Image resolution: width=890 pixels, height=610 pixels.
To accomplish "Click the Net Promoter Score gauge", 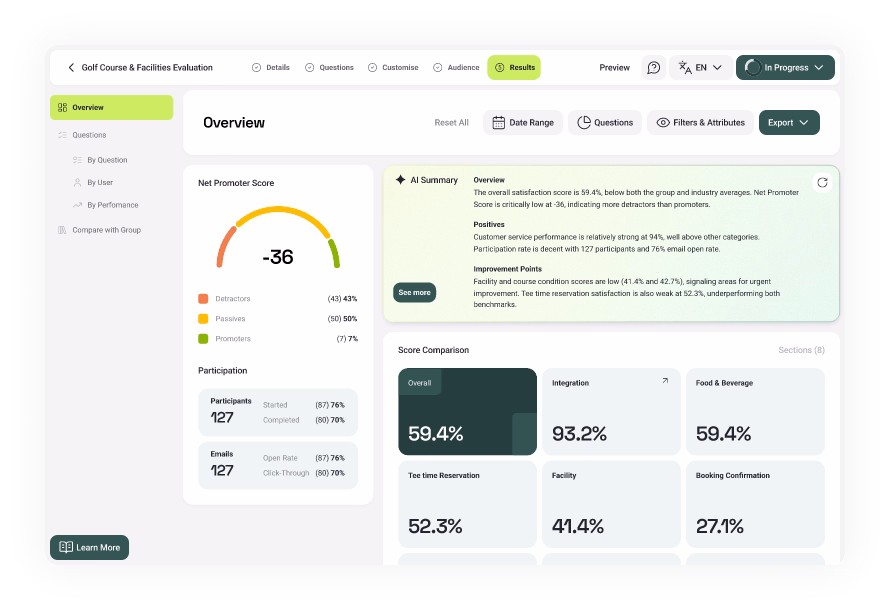I will tap(278, 237).
